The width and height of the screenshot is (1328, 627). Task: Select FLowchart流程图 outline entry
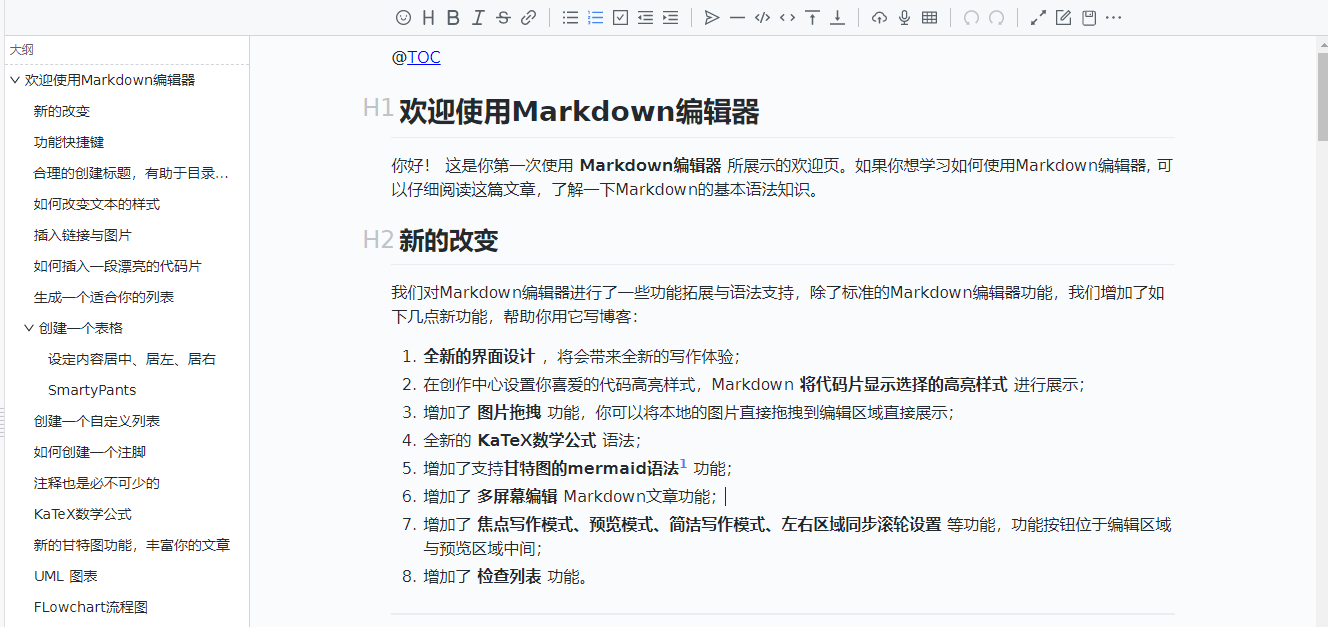click(x=91, y=607)
